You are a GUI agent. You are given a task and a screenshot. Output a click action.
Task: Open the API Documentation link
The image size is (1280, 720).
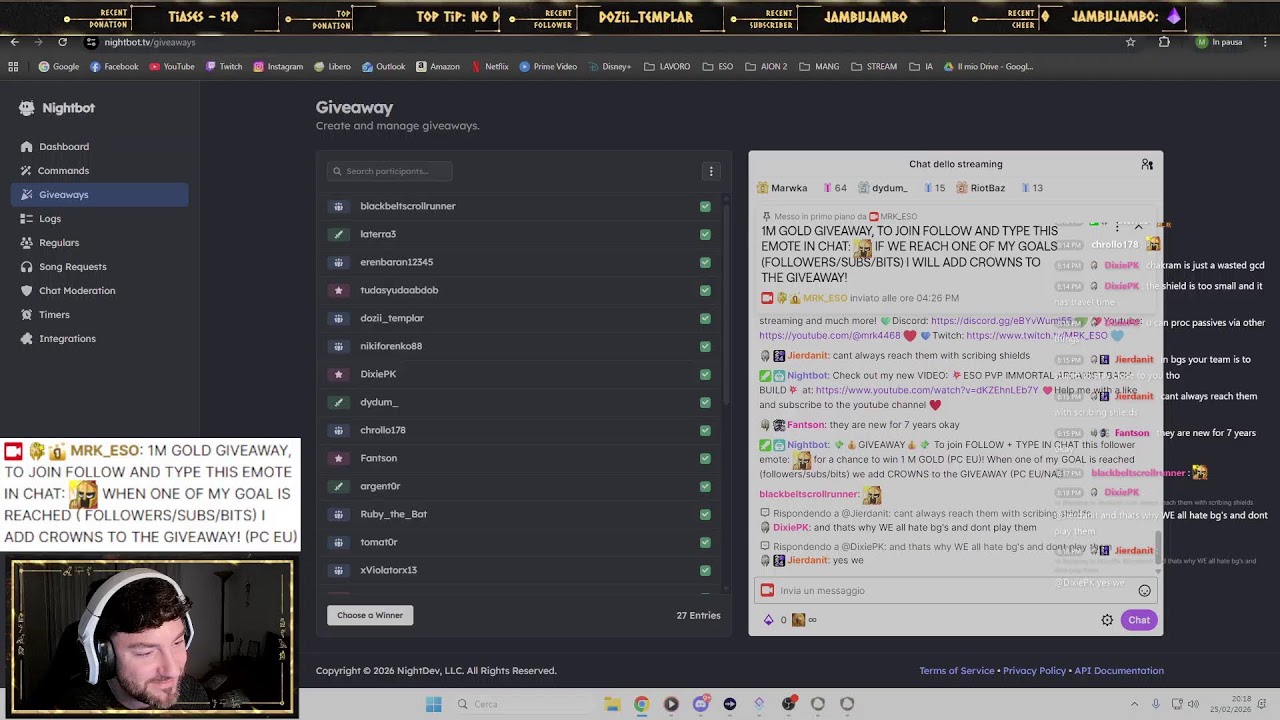pos(1119,671)
